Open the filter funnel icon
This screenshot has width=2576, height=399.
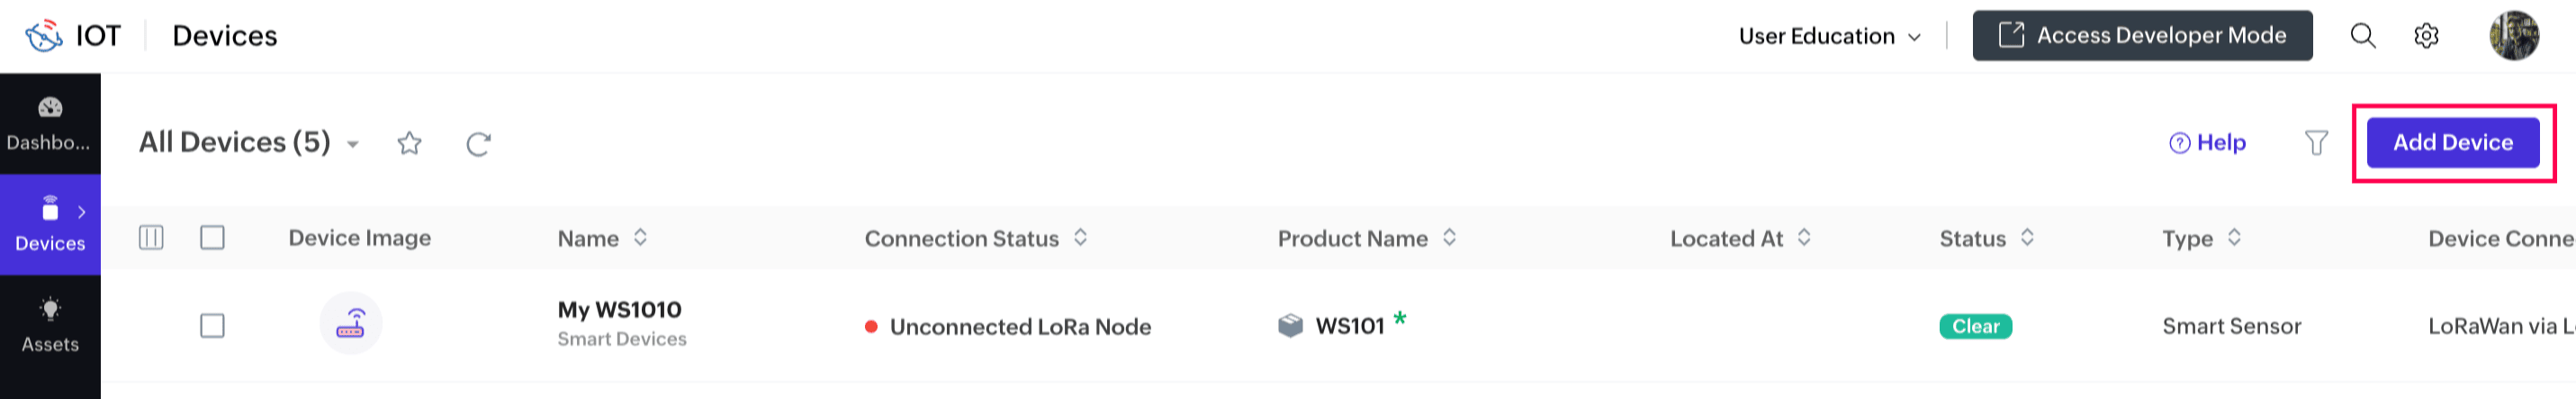(2316, 143)
